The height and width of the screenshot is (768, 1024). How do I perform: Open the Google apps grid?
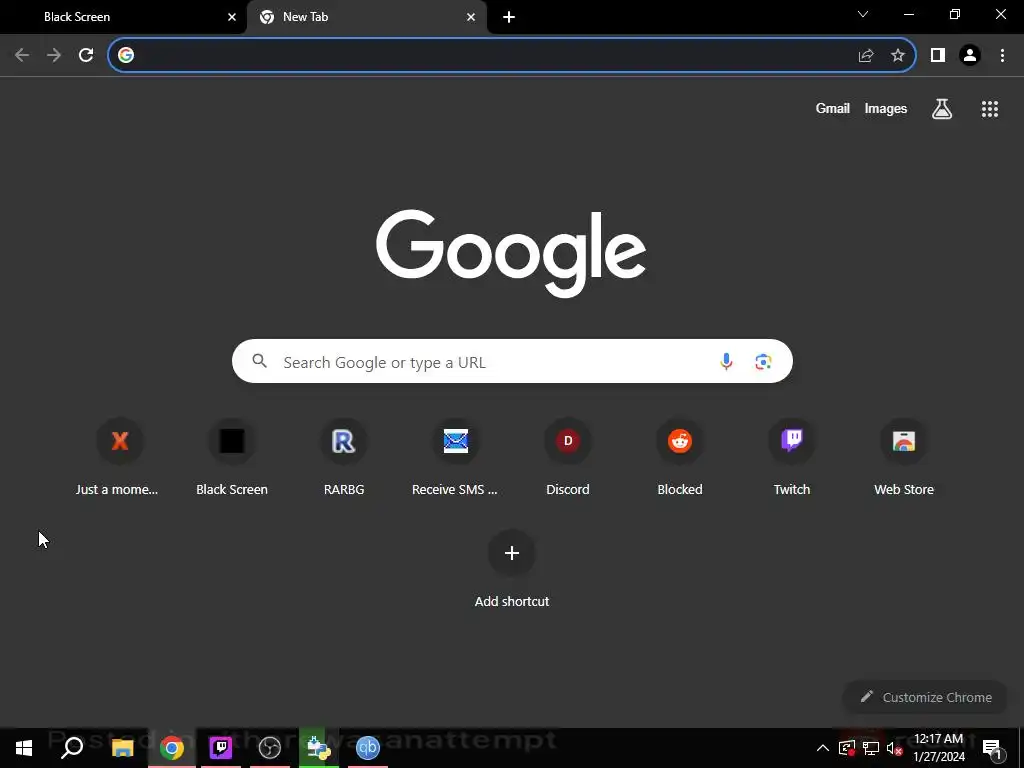click(990, 109)
